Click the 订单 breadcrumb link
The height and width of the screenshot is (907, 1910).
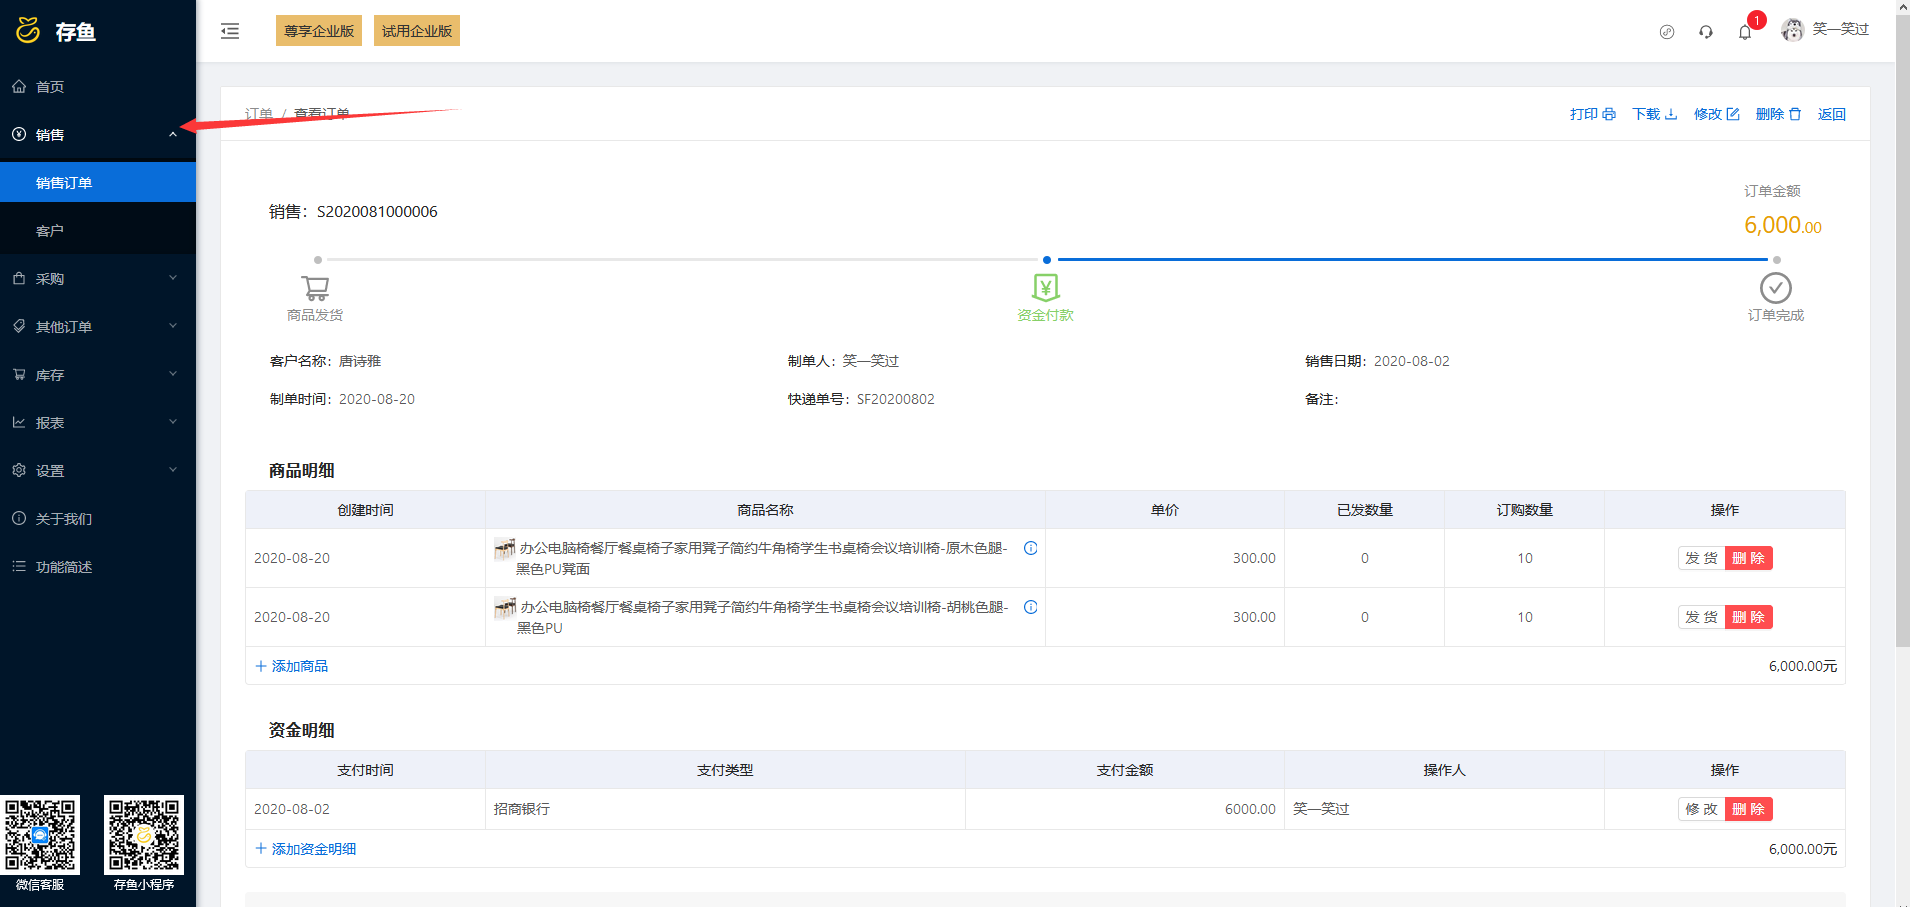click(x=259, y=114)
